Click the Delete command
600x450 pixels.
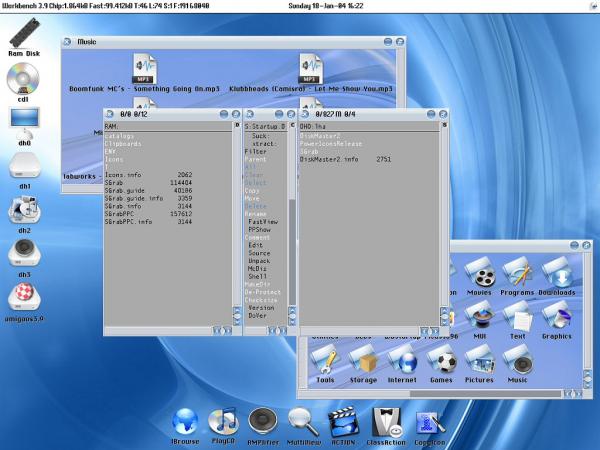pos(255,206)
